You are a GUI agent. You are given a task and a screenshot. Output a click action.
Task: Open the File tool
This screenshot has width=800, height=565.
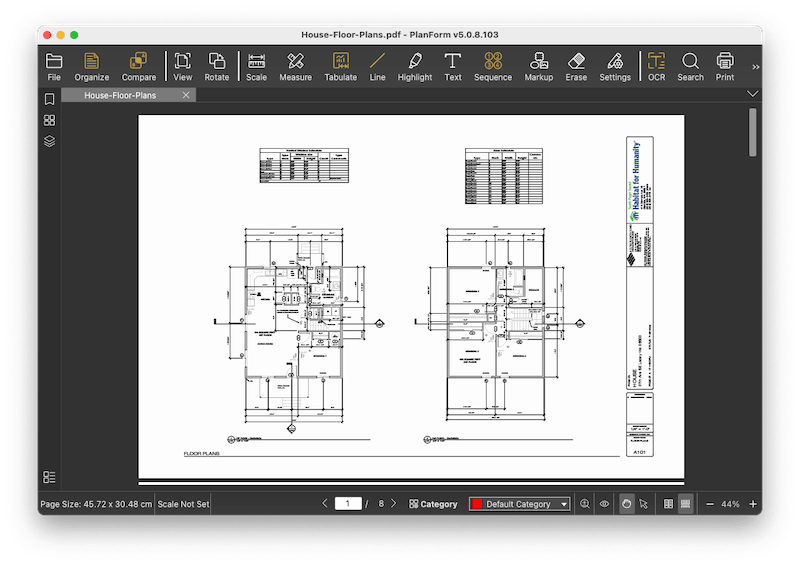pos(54,67)
